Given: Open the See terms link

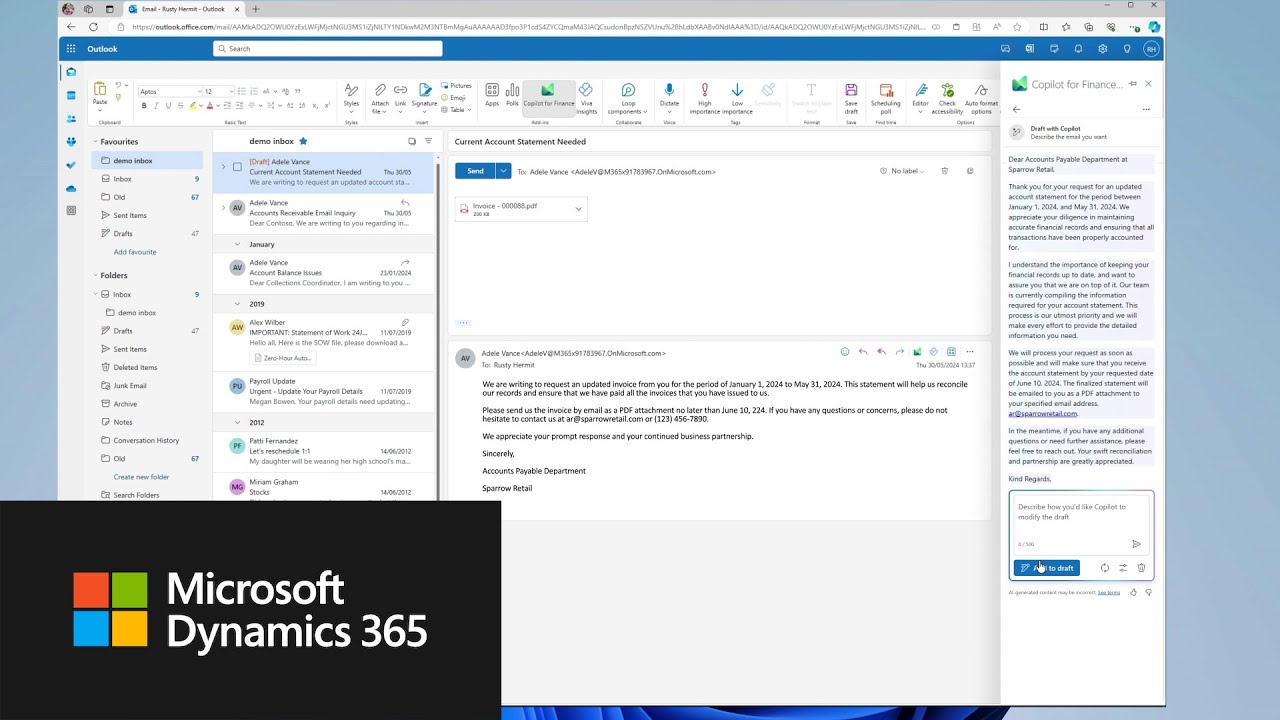Looking at the screenshot, I should [1109, 592].
